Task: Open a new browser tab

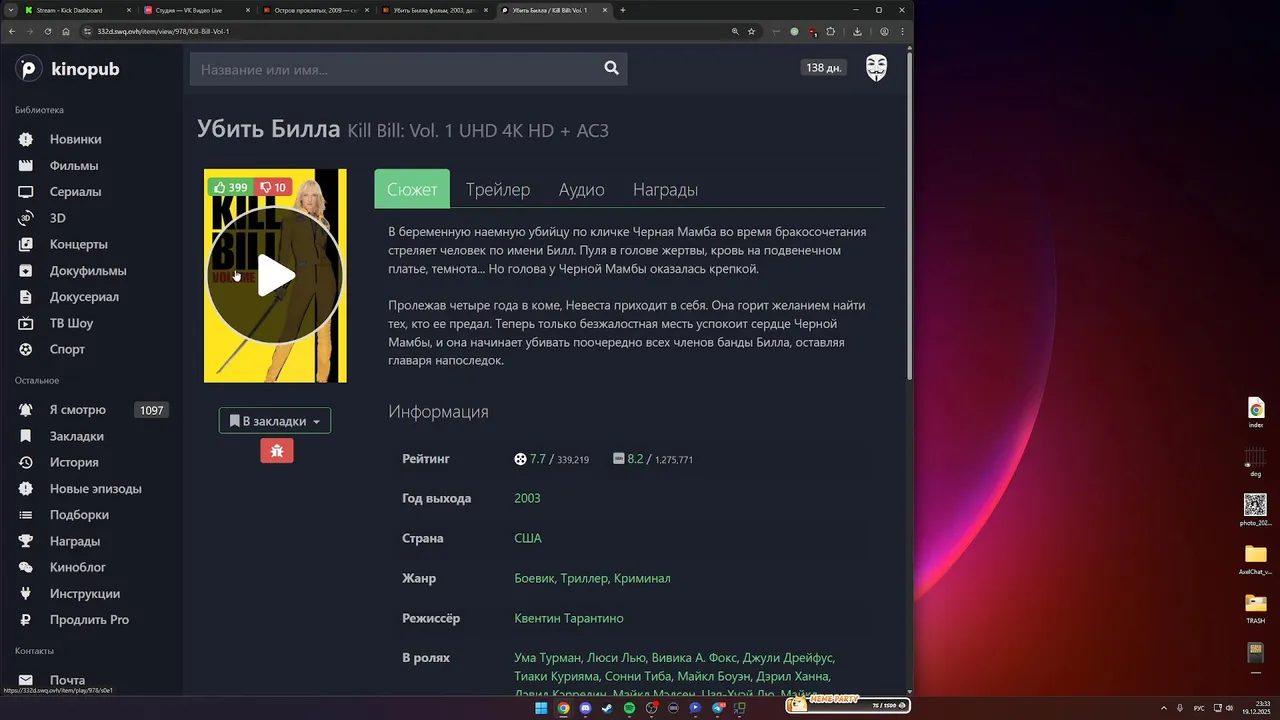Action: pyautogui.click(x=623, y=10)
